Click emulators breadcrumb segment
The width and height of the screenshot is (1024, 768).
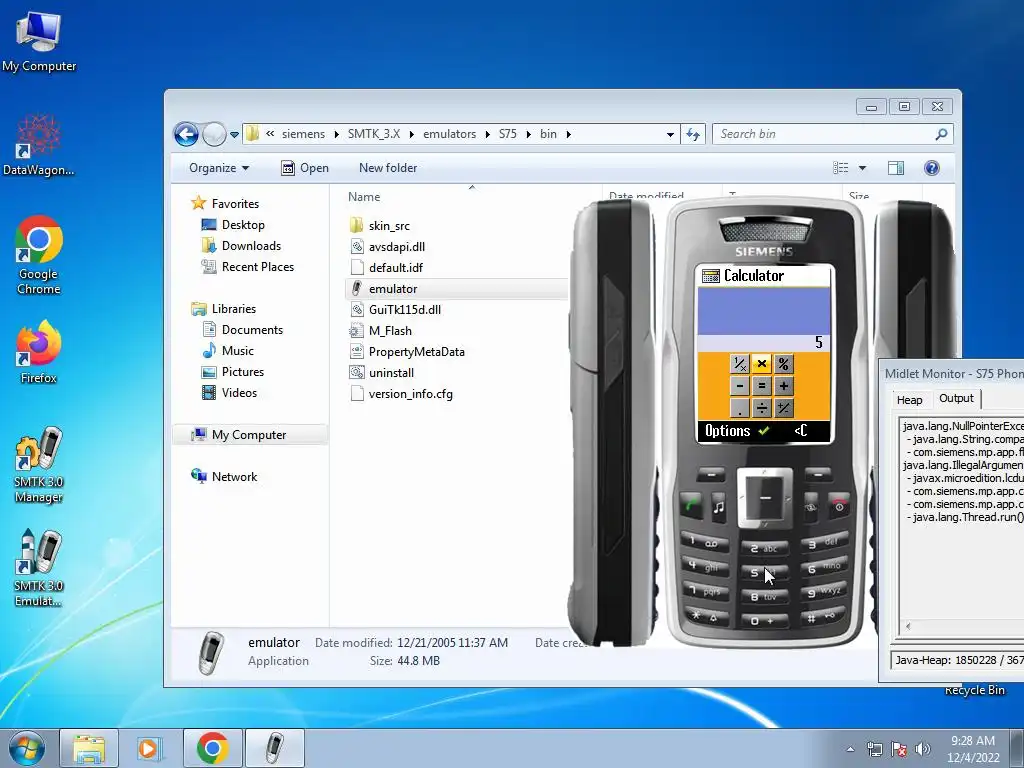[x=449, y=134]
